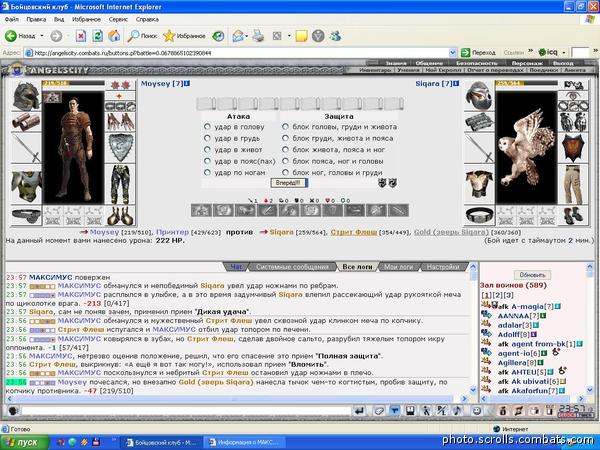Open the "Избранное" menu in menu bar
The height and width of the screenshot is (450, 600).
[x=86, y=19]
